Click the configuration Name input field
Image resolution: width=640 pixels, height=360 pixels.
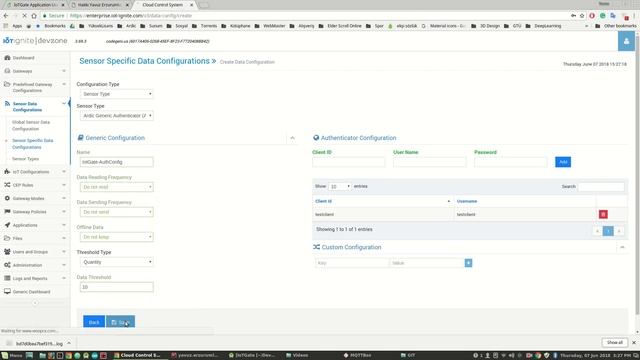[117, 162]
